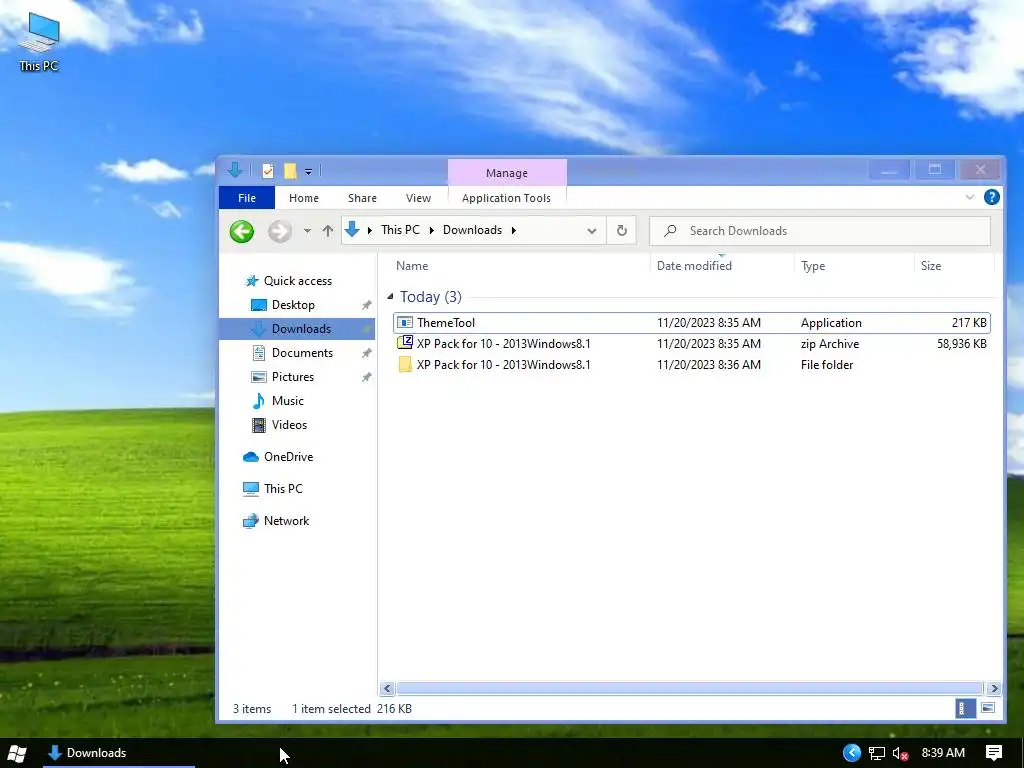Click the yellow folder icon in list
Viewport: 1024px width, 768px height.
click(405, 364)
